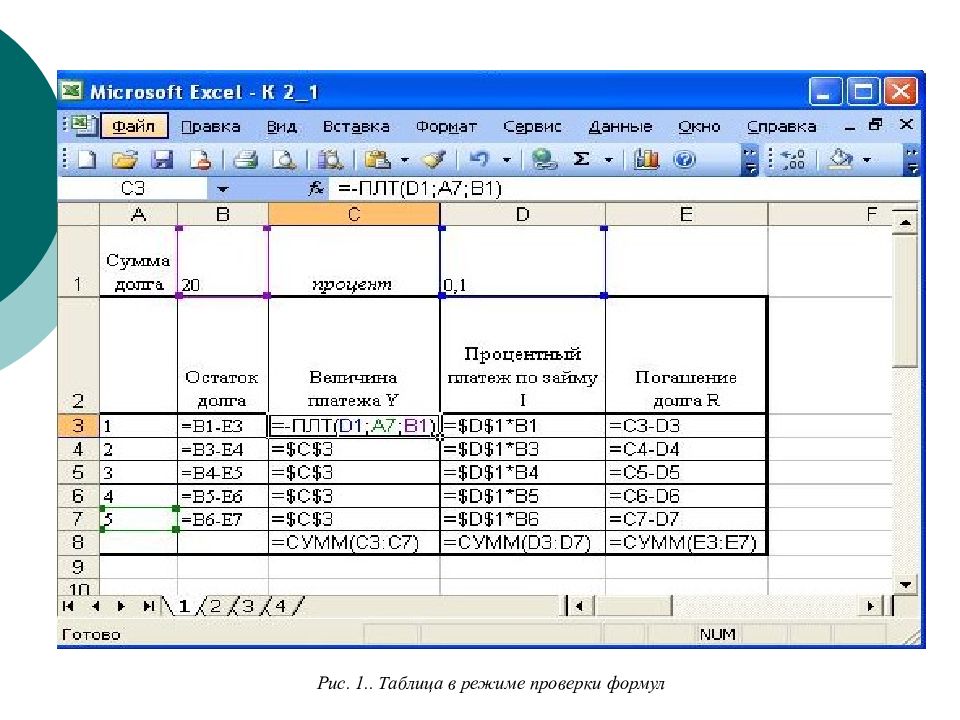Expand Standard toolbar options chevron

750,160
